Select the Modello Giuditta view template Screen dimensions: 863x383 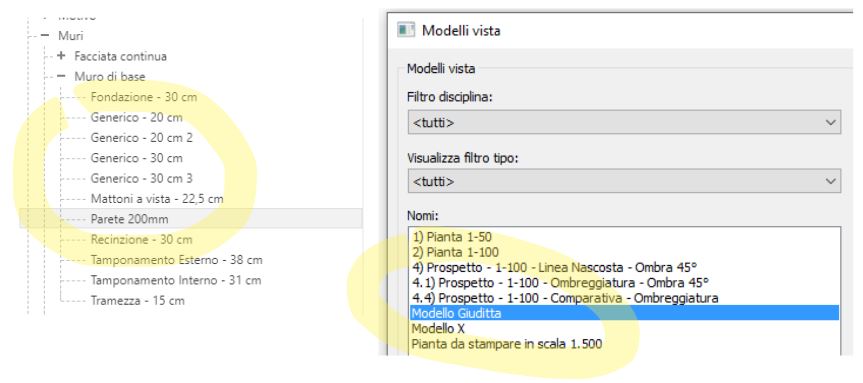coord(624,313)
